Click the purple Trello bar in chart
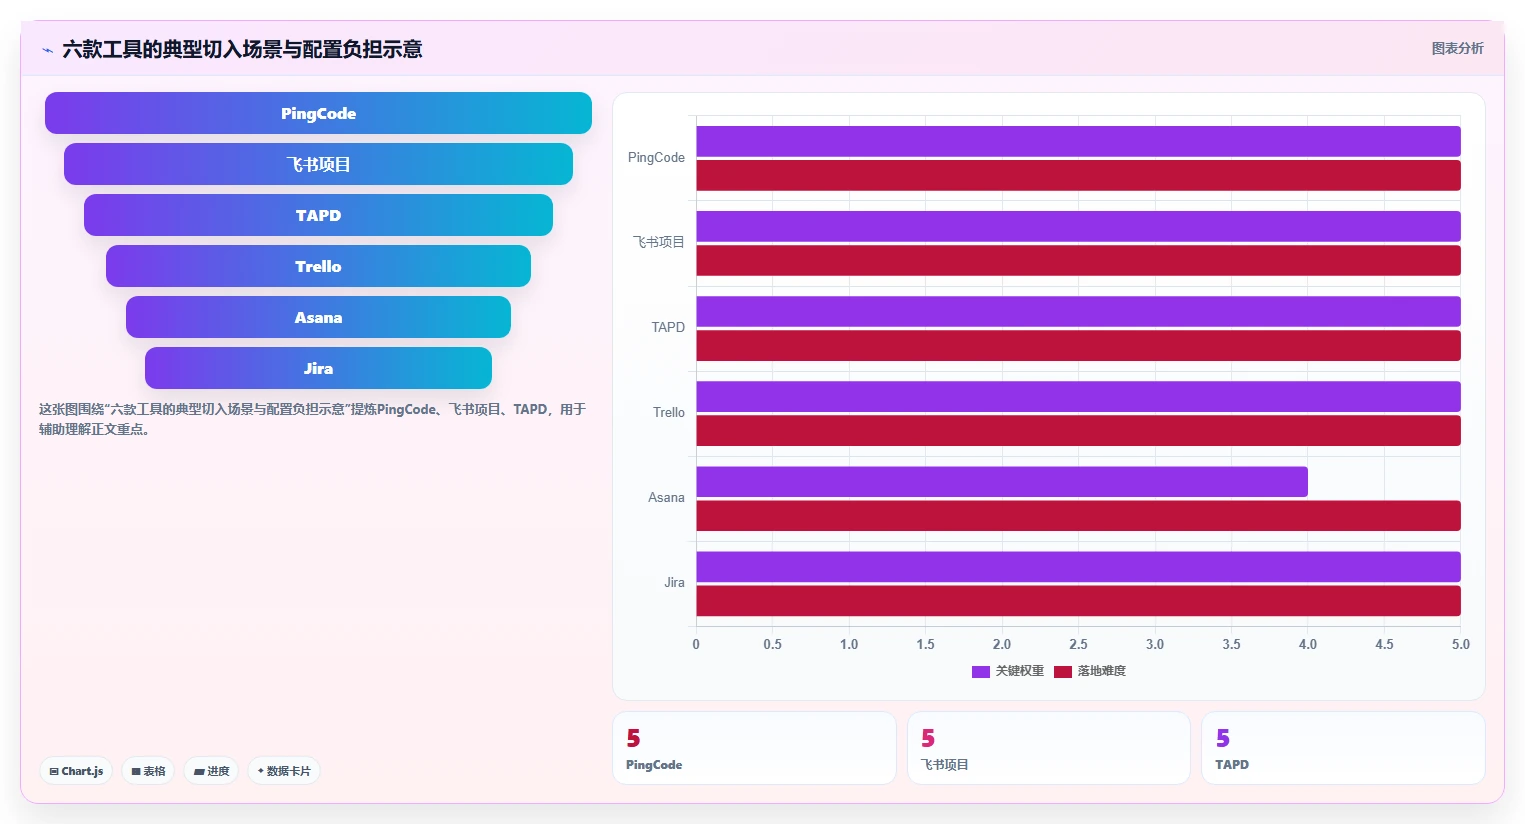Screen dimensions: 1525x824 tap(1078, 396)
